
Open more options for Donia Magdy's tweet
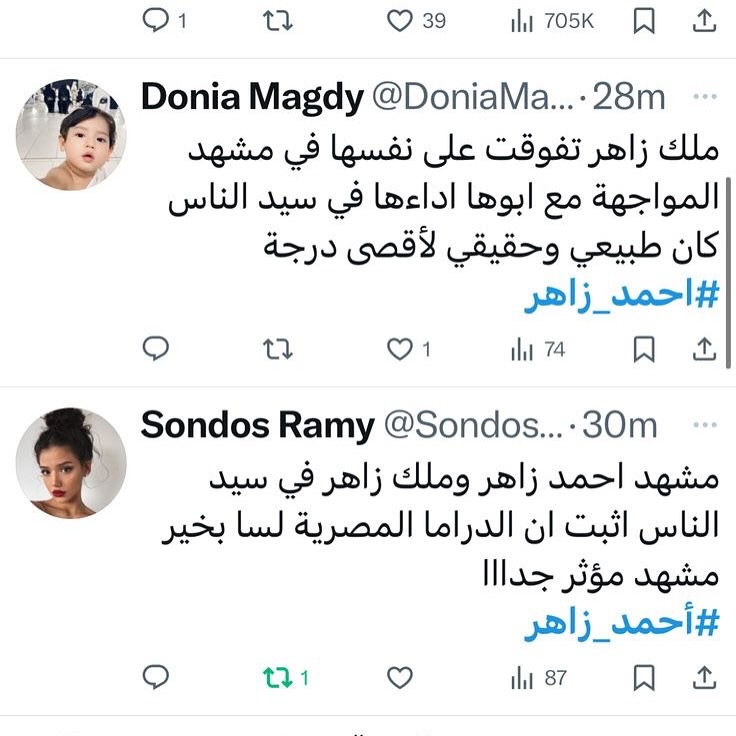705,96
